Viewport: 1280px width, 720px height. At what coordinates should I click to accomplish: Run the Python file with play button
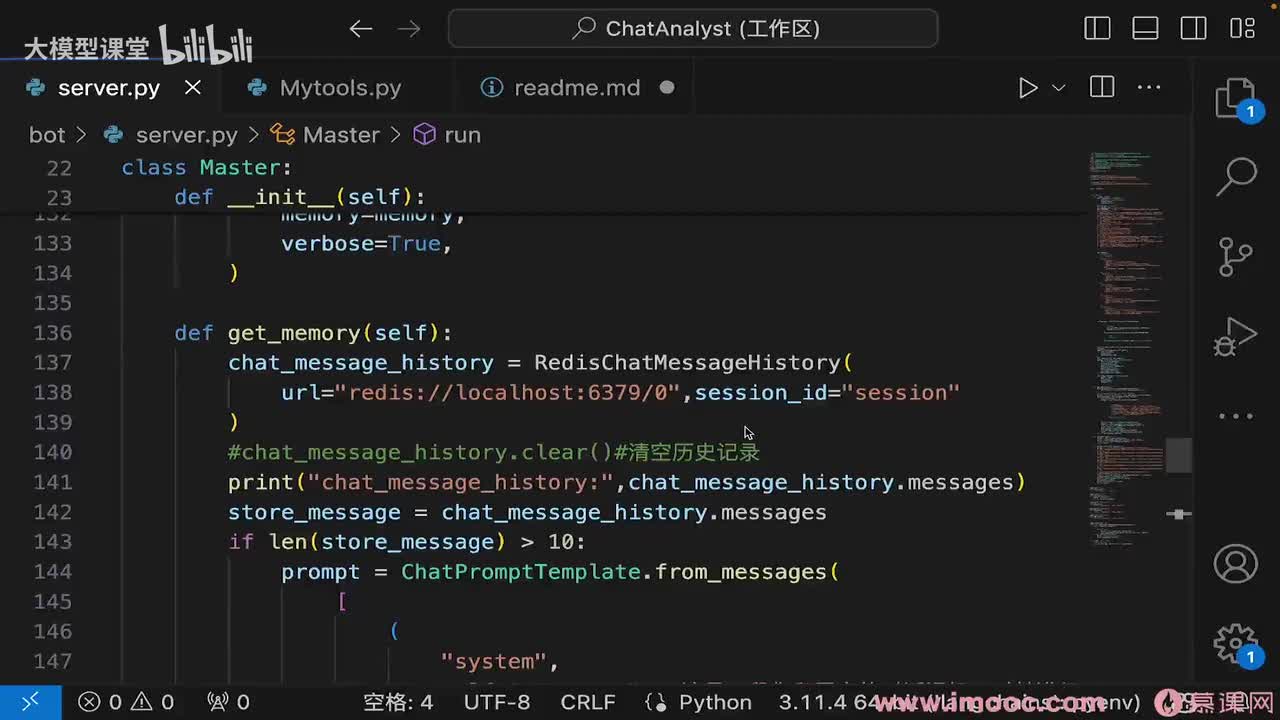coord(1028,88)
